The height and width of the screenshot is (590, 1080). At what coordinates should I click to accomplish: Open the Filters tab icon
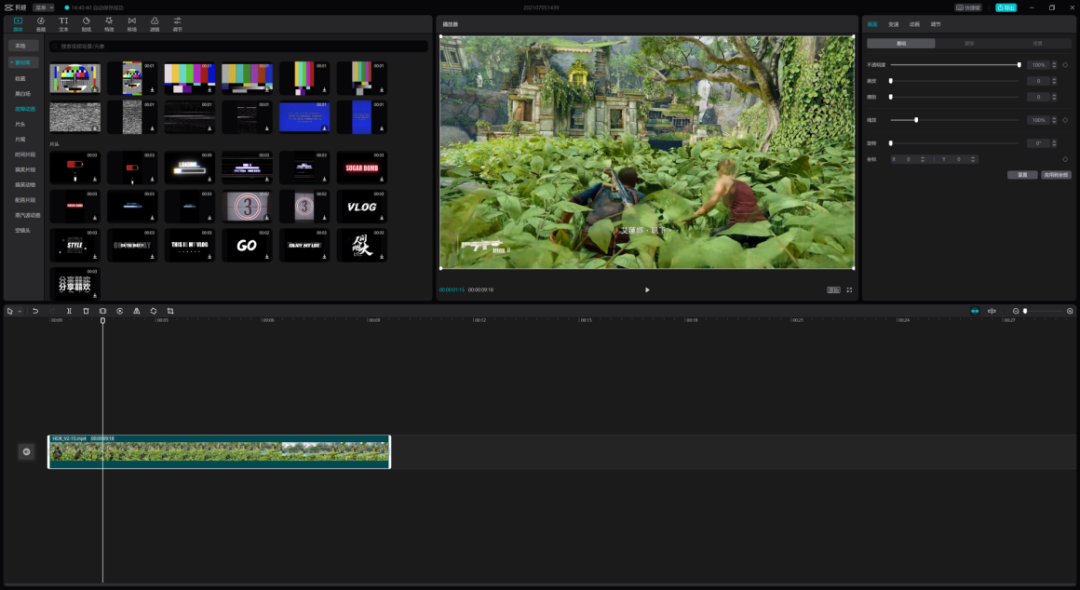154,24
